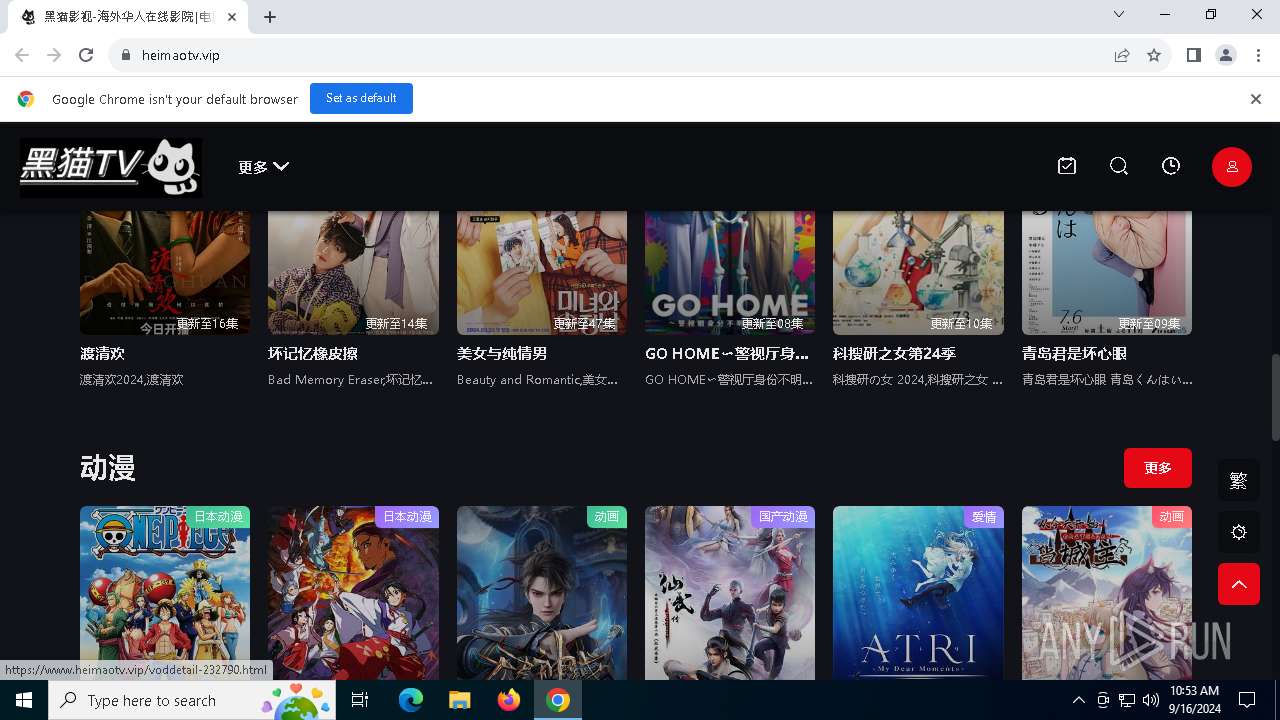Screen dimensions: 1280x720
Task: Click the Chrome back arrow
Action: click(x=22, y=55)
